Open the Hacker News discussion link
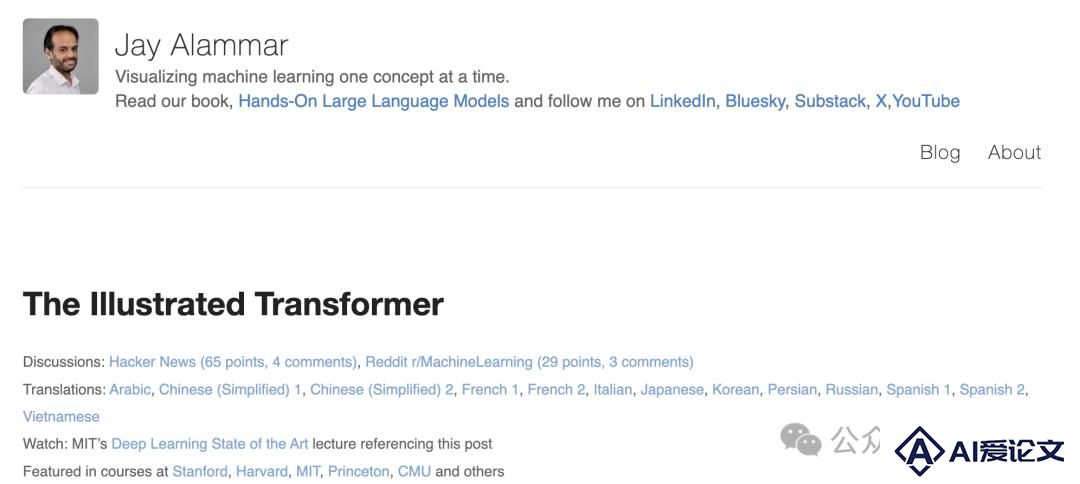Image resolution: width=1080 pixels, height=484 pixels. click(x=233, y=362)
